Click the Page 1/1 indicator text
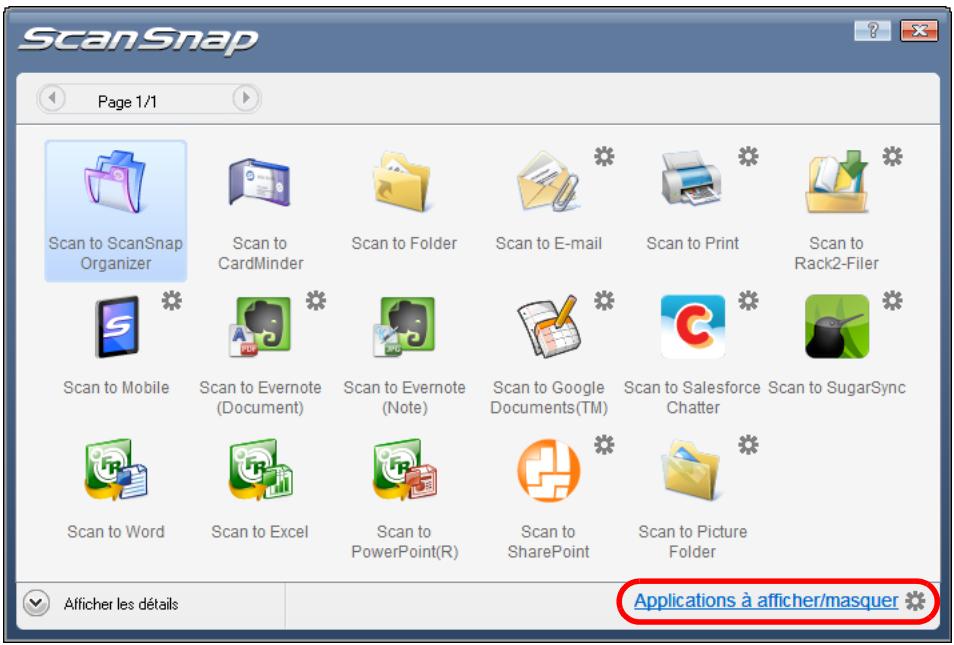Image resolution: width=954 pixels, height=645 pixels. tap(127, 102)
